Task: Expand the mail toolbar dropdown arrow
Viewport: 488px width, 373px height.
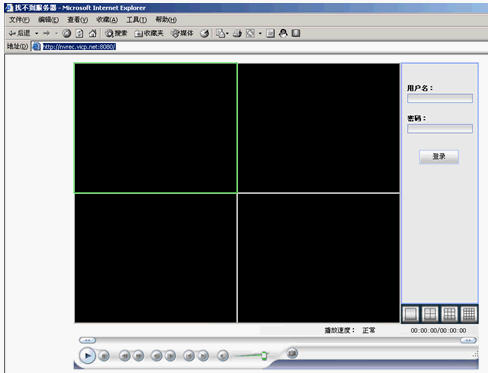Action: [227, 33]
